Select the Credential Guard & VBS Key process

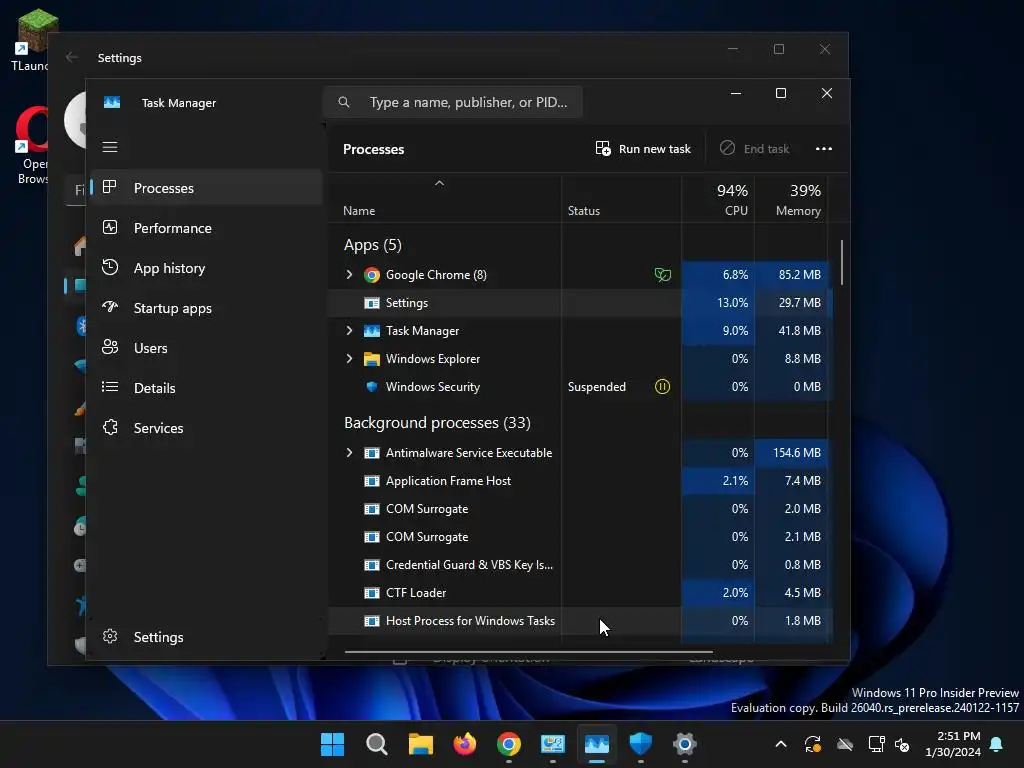[581, 565]
